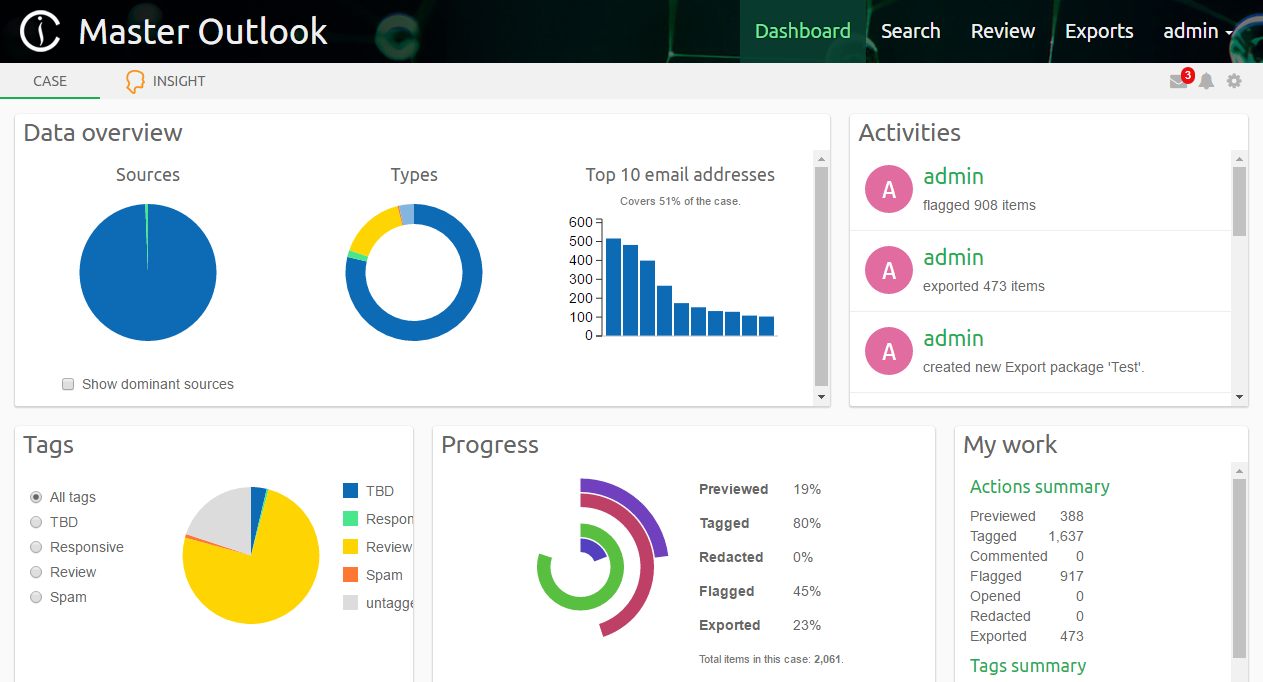Viewport: 1263px width, 682px height.
Task: Open the admin user dropdown menu
Action: click(1197, 31)
